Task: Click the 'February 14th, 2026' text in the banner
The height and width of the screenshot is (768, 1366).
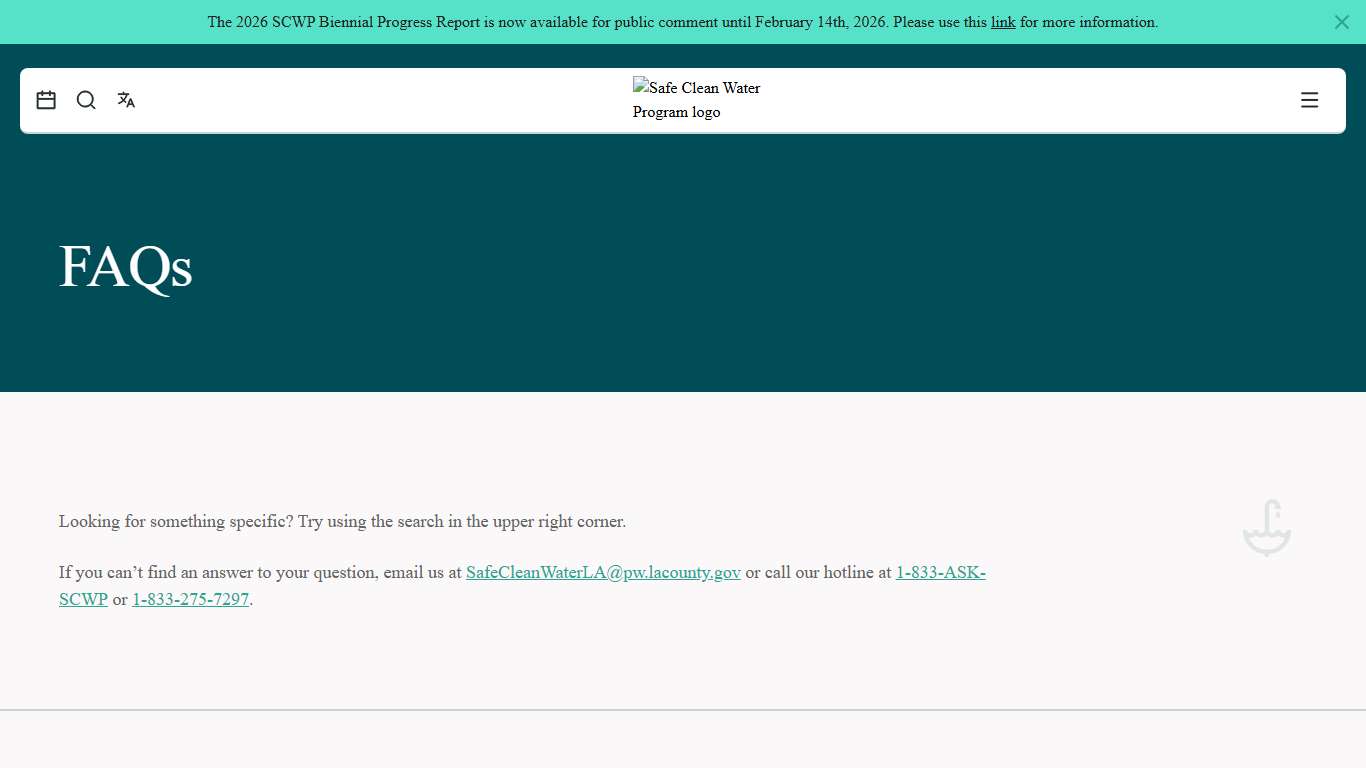Action: pos(820,22)
